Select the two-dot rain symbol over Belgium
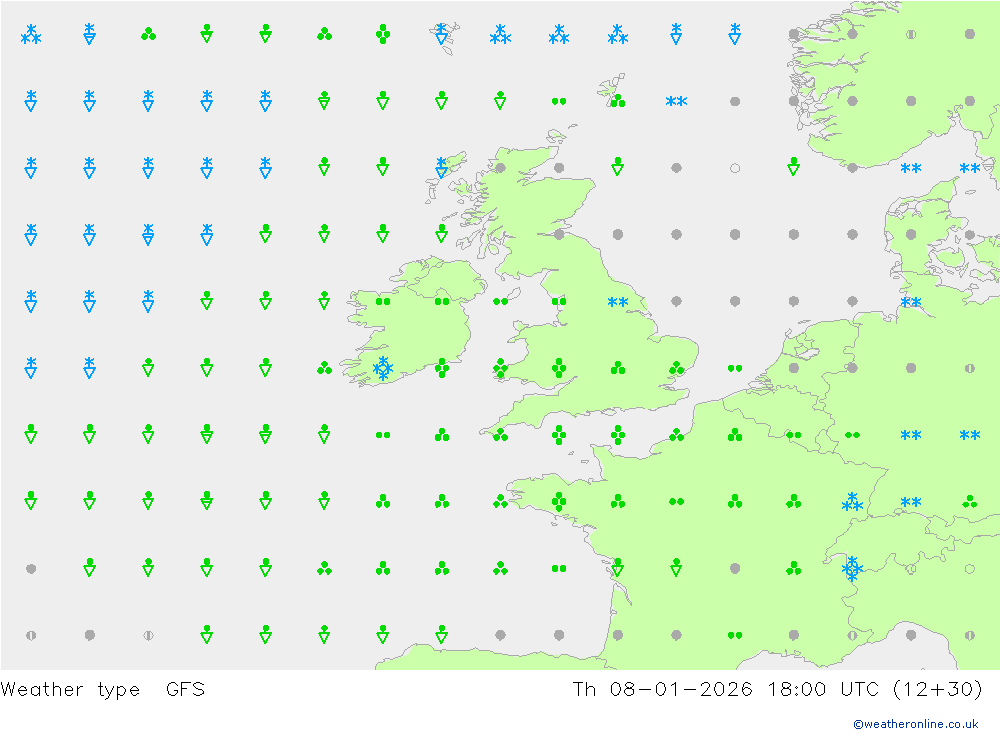 793,435
